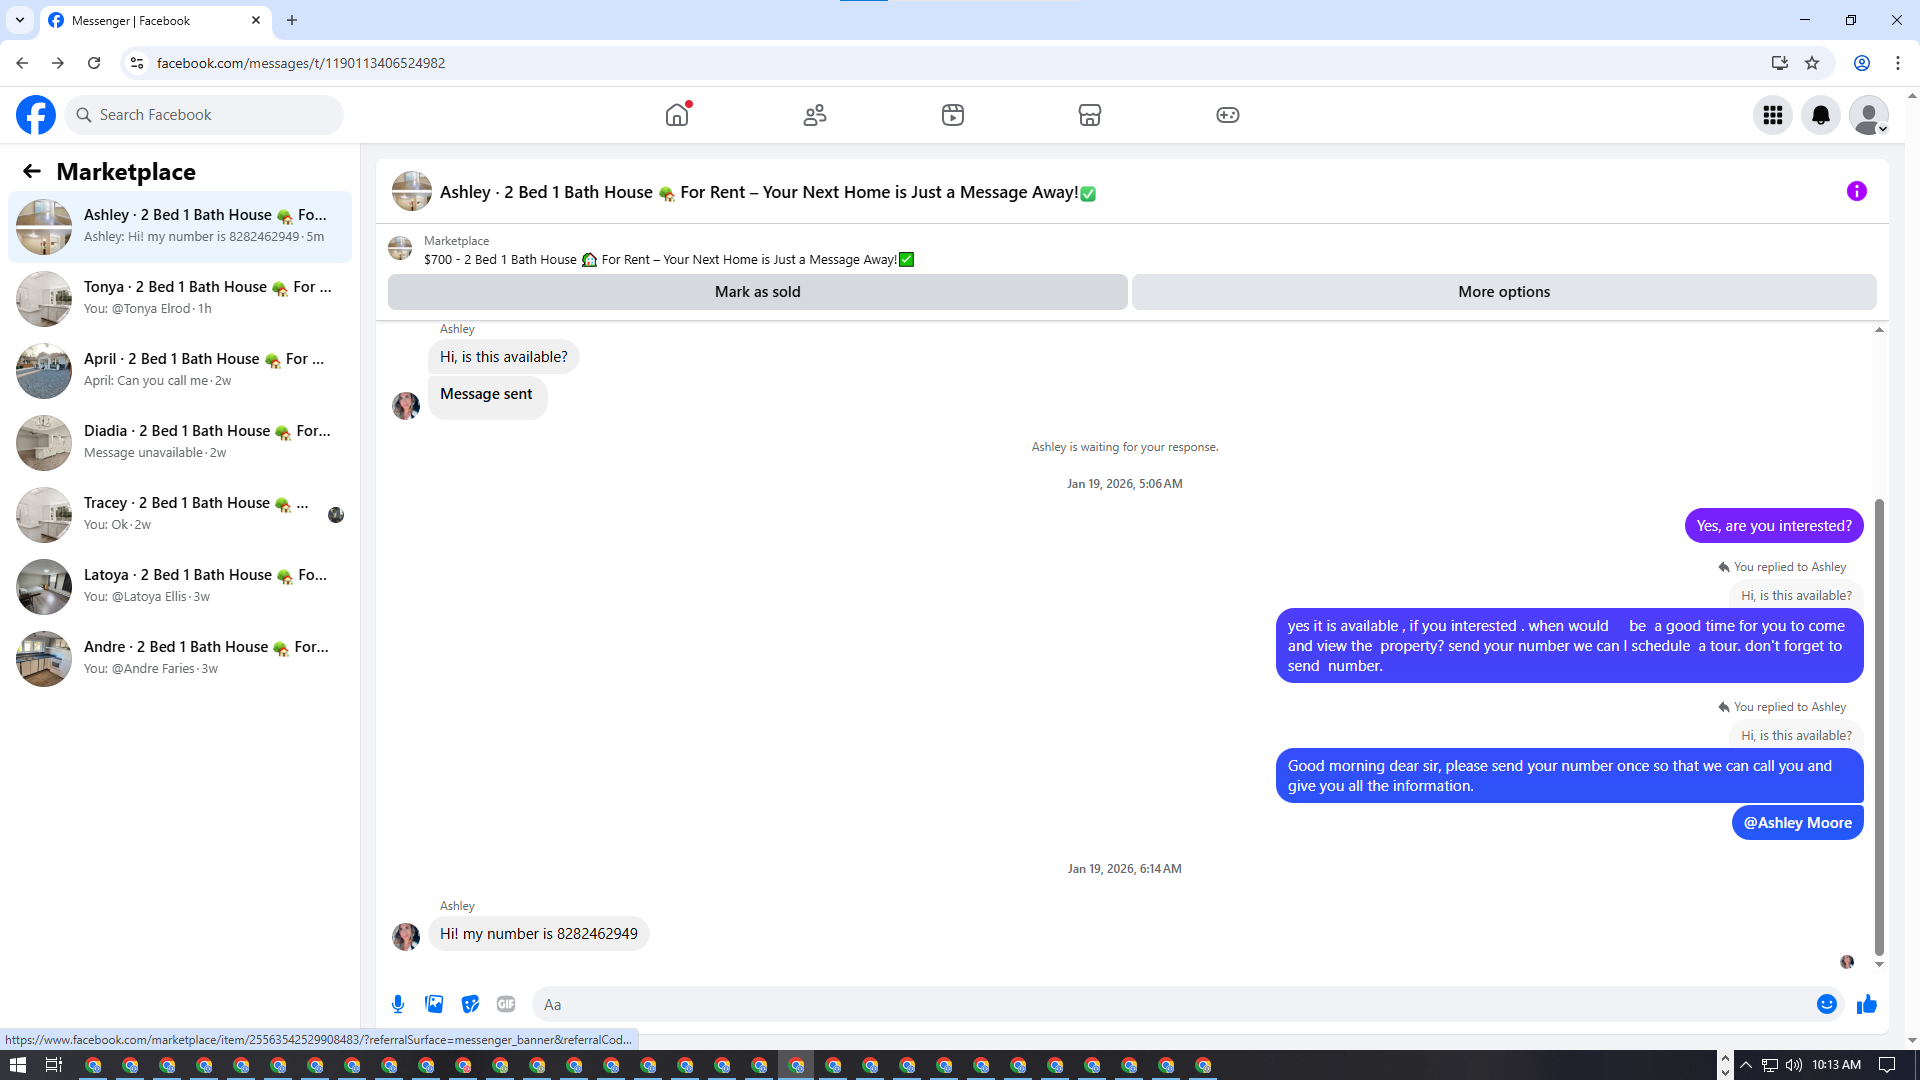Click the chat vertical scrollbar thumb
This screenshot has width=1920, height=1080.
pos(1879,725)
